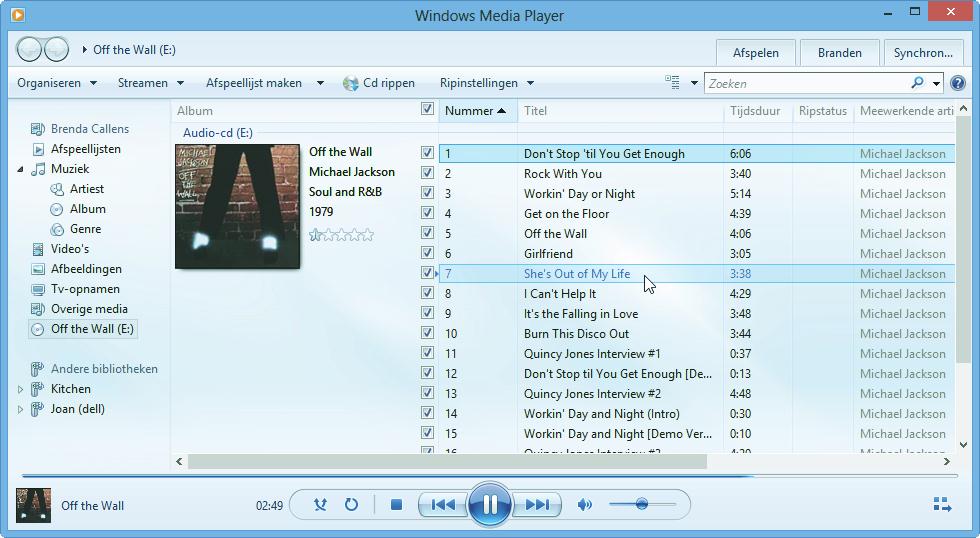The width and height of the screenshot is (980, 538).
Task: Open the Ripinstellingen dropdown
Action: click(x=487, y=83)
